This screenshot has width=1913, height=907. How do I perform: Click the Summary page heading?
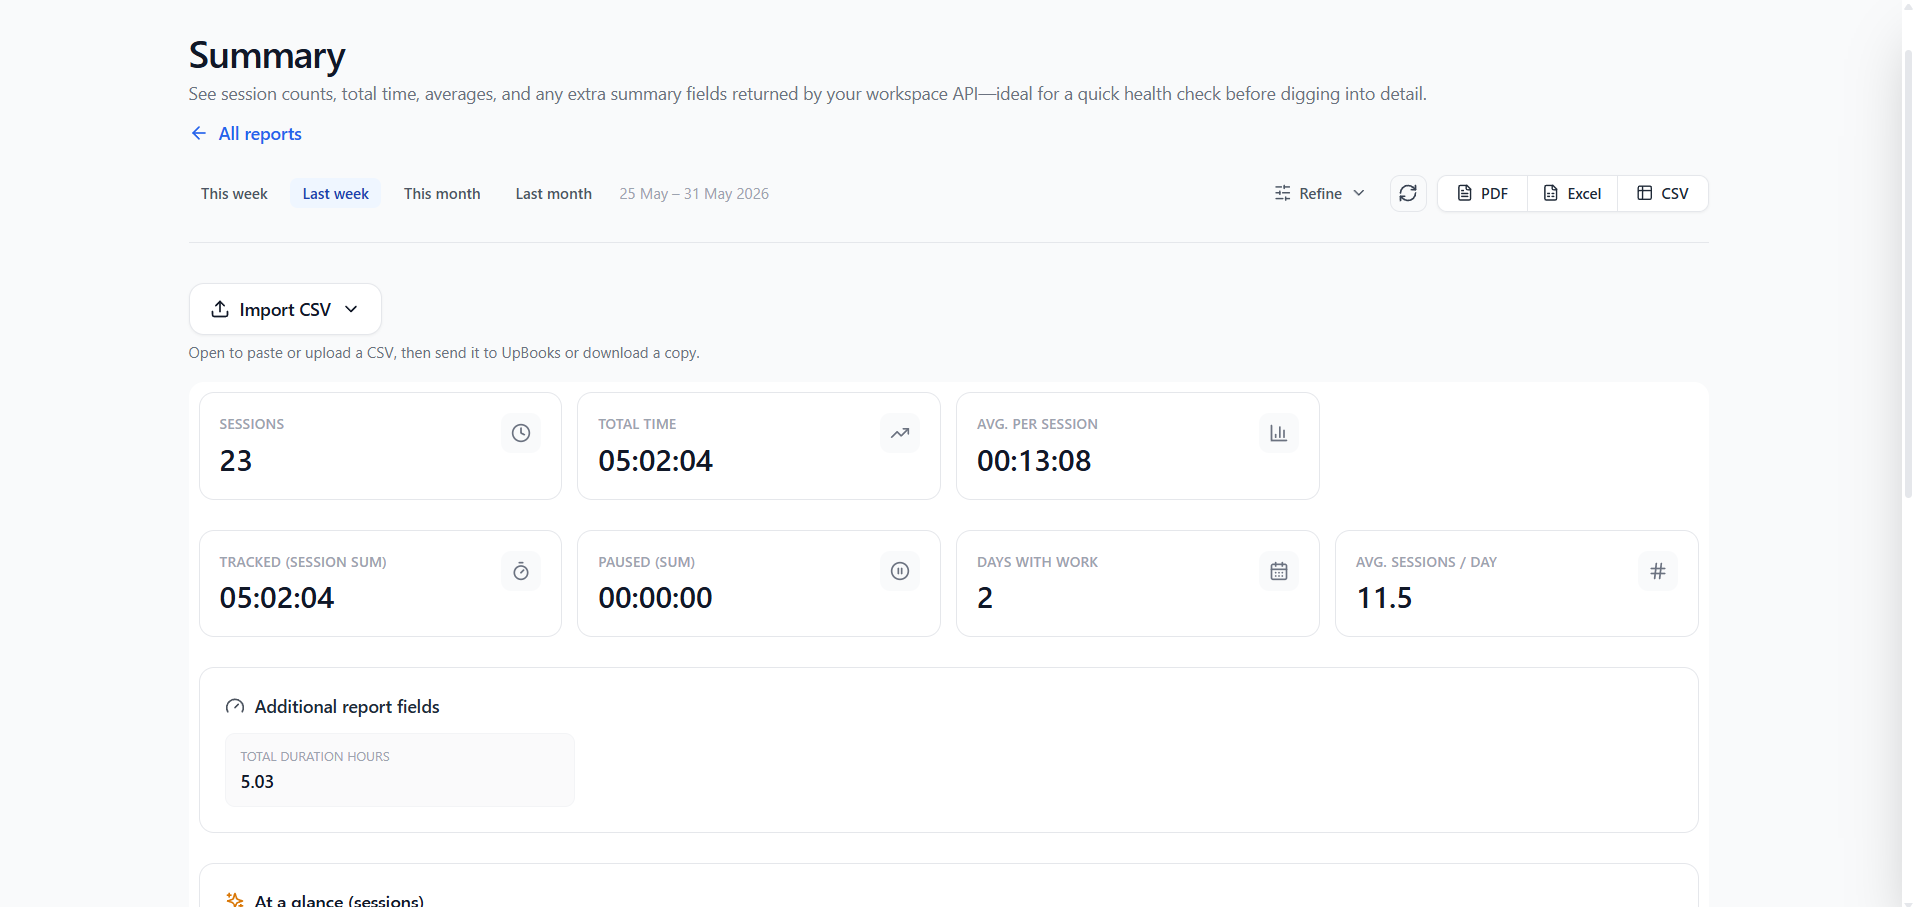pyautogui.click(x=267, y=55)
